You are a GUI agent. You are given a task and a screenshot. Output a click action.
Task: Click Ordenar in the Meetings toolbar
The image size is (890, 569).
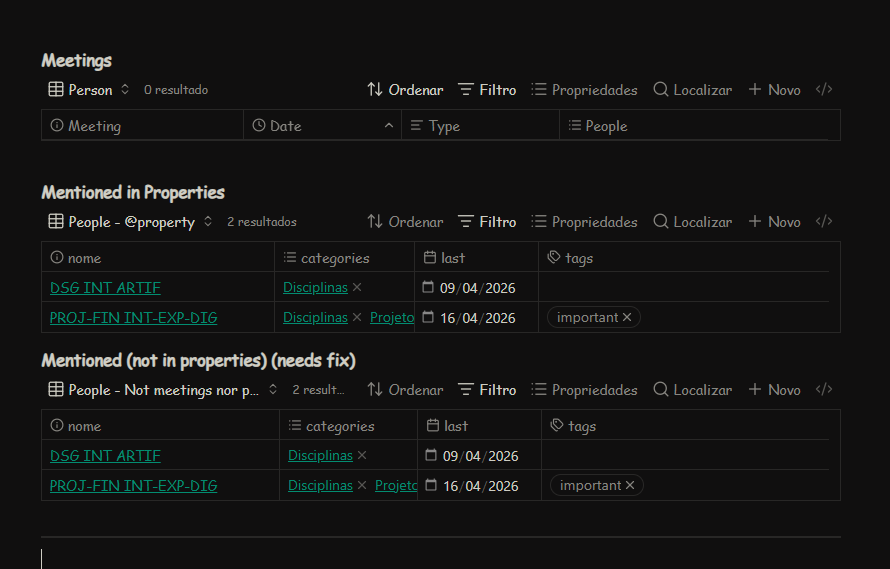click(x=404, y=90)
